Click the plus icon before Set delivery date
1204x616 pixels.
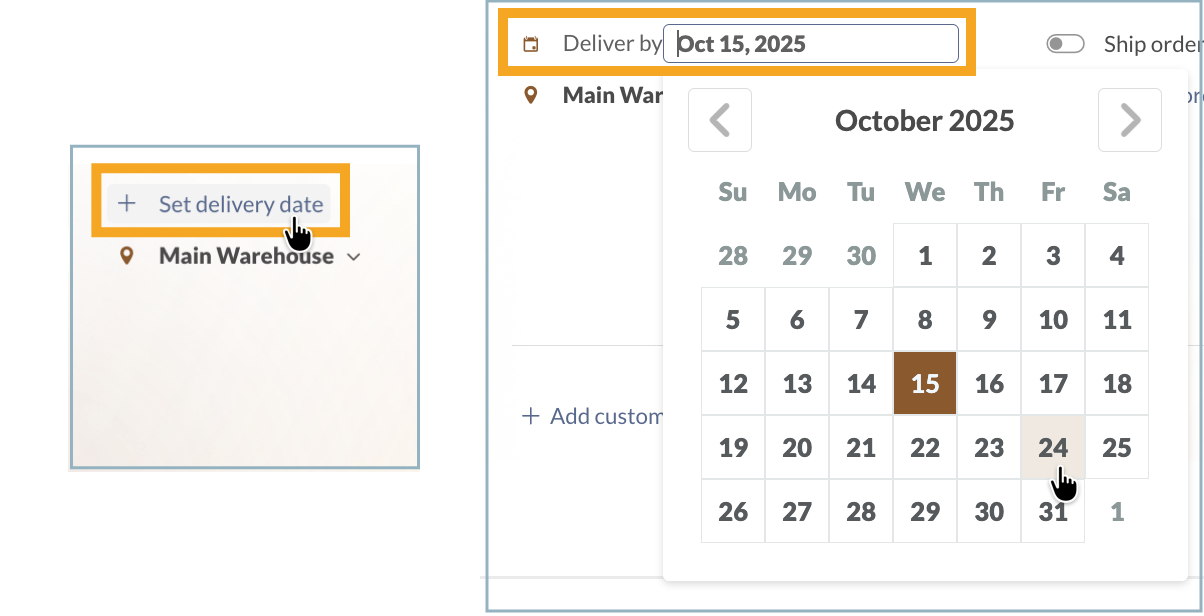pyautogui.click(x=127, y=203)
